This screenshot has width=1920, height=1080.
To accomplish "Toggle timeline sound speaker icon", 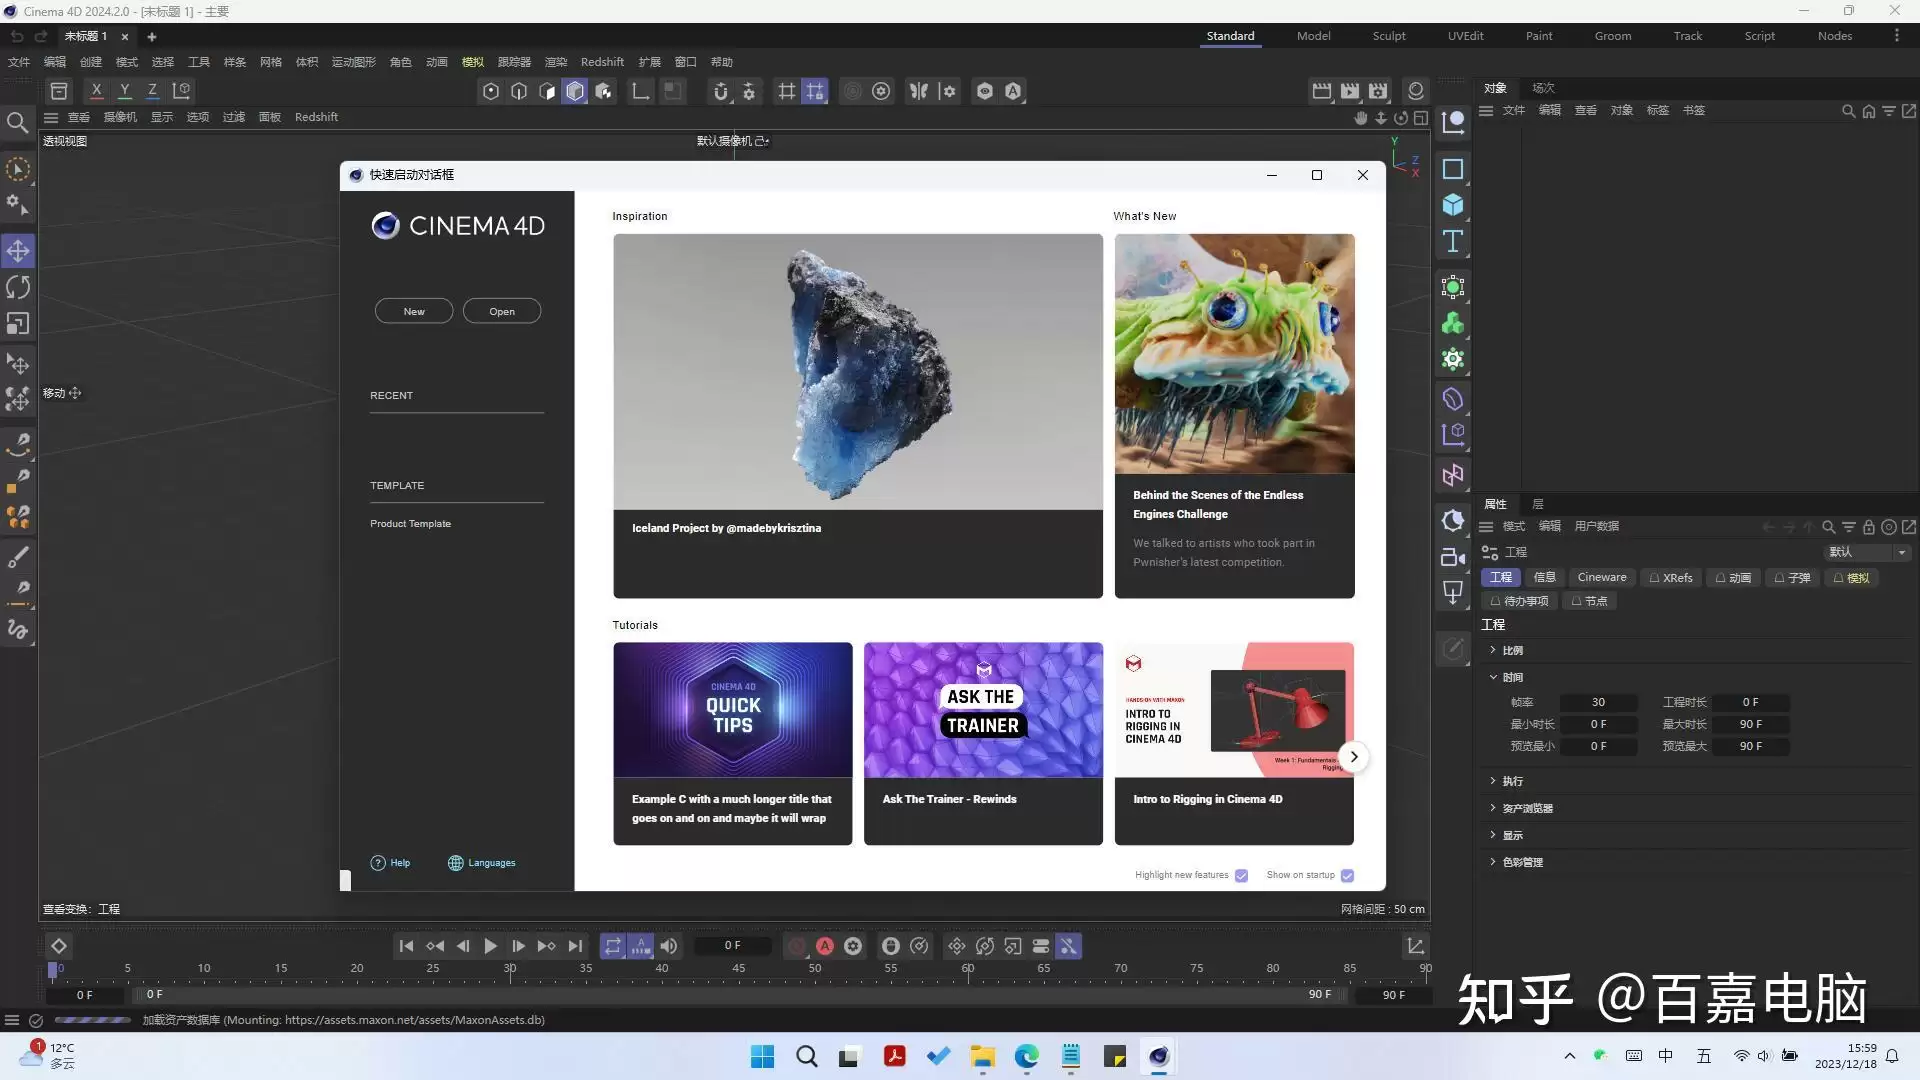I will pyautogui.click(x=669, y=946).
